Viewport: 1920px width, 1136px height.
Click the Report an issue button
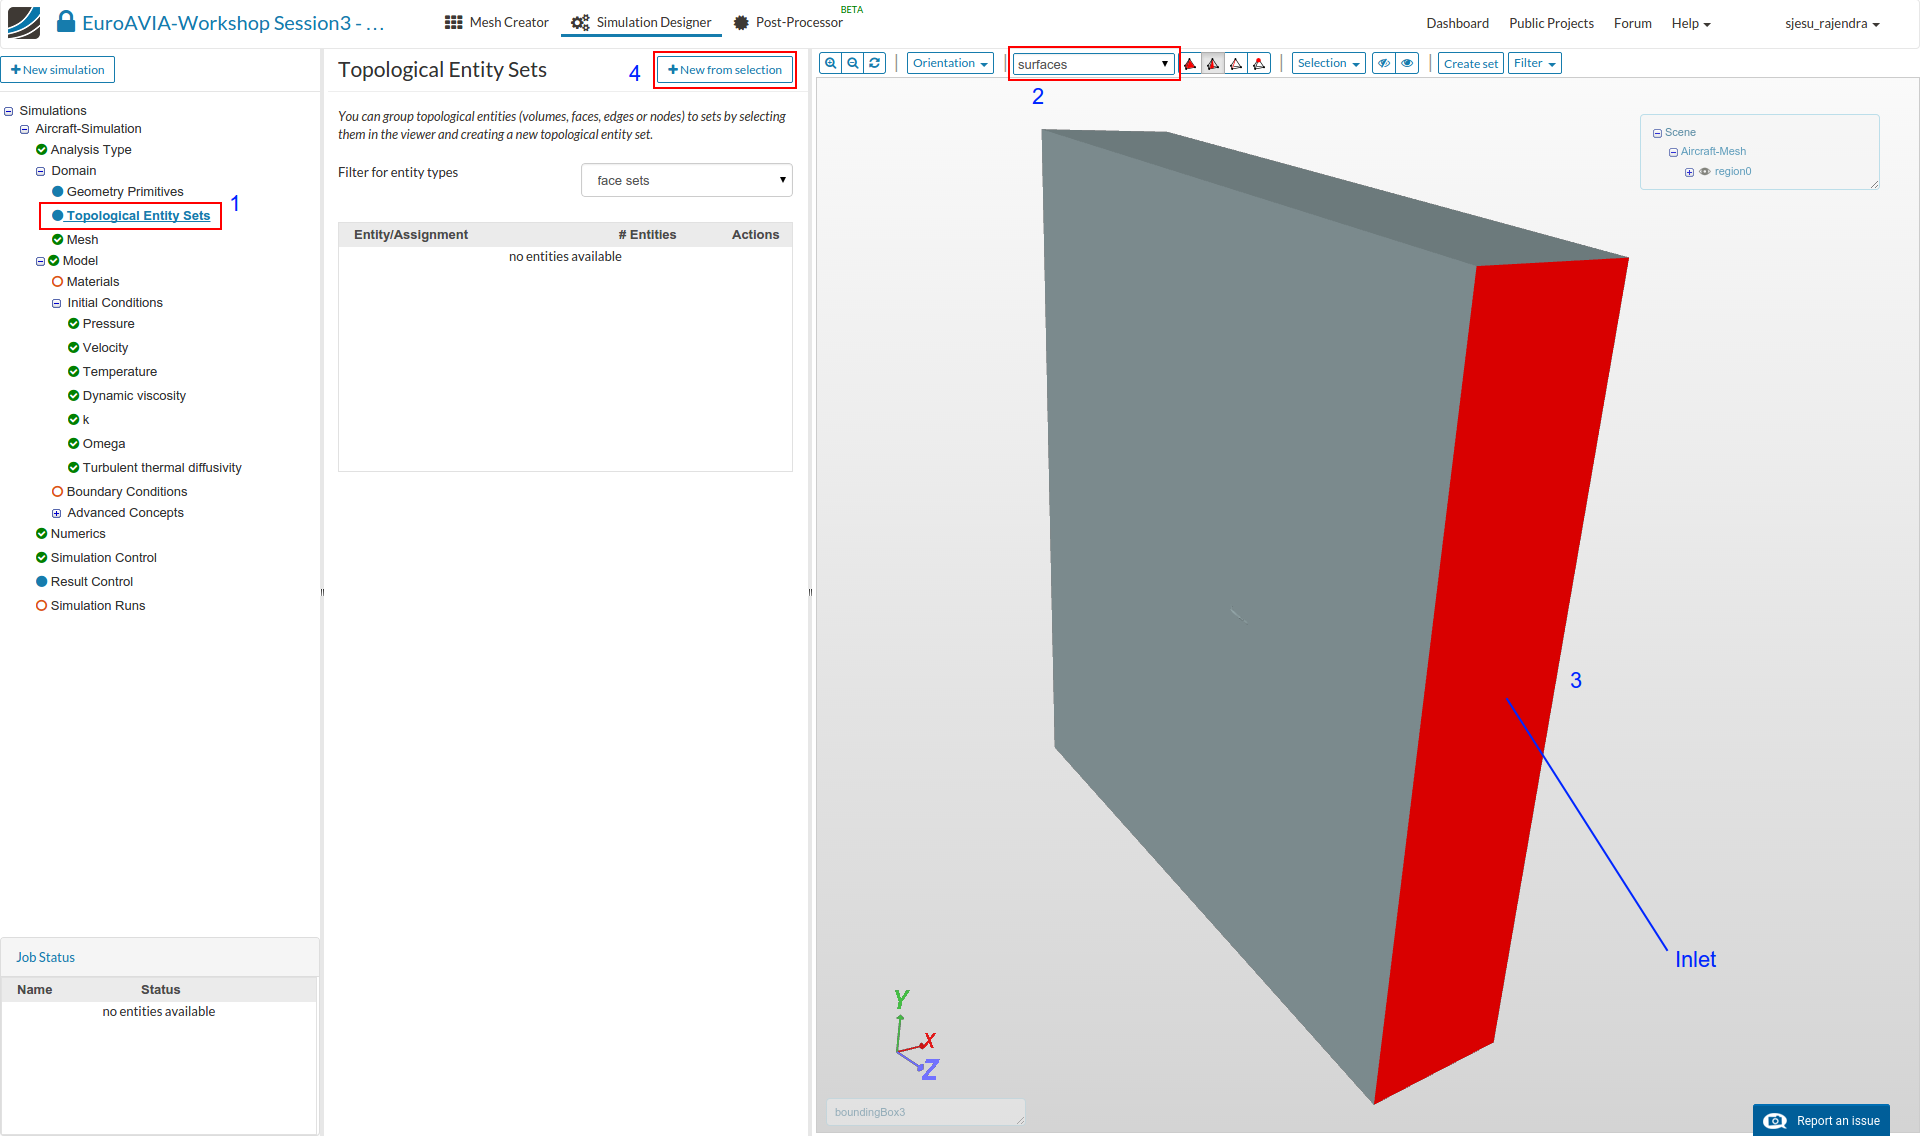coord(1821,1120)
